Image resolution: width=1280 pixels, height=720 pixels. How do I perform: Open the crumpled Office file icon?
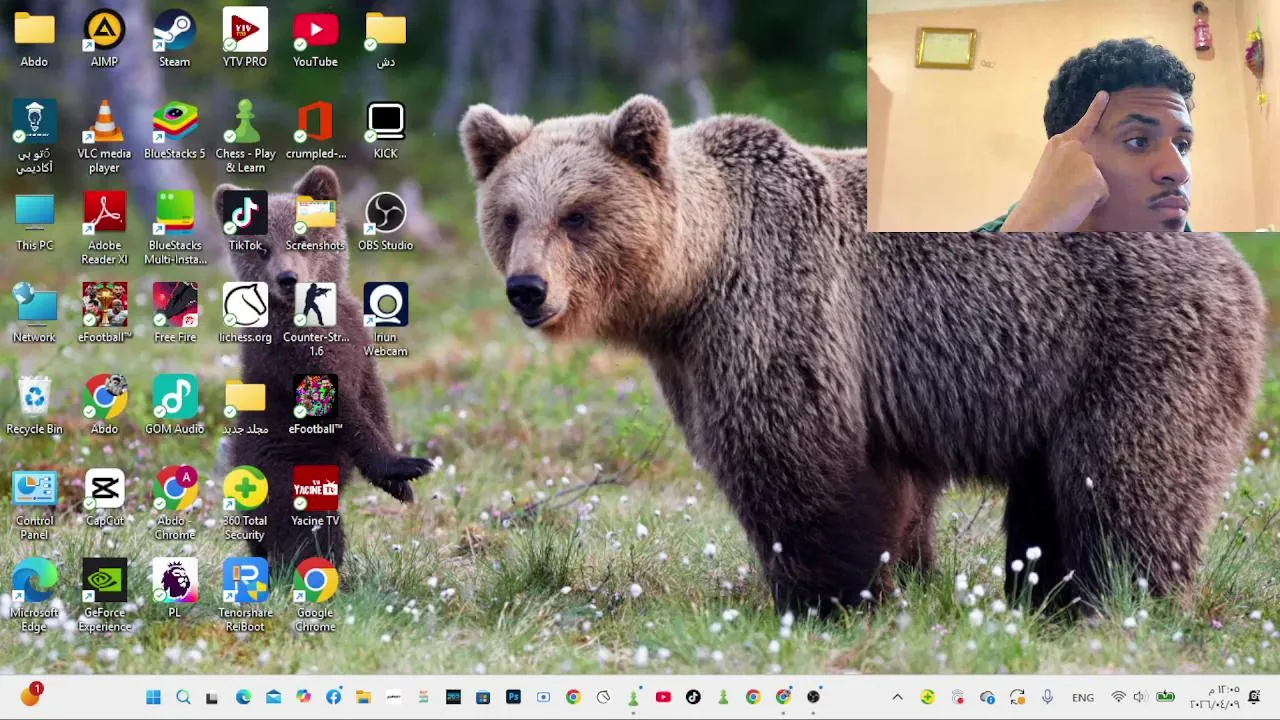click(x=315, y=130)
